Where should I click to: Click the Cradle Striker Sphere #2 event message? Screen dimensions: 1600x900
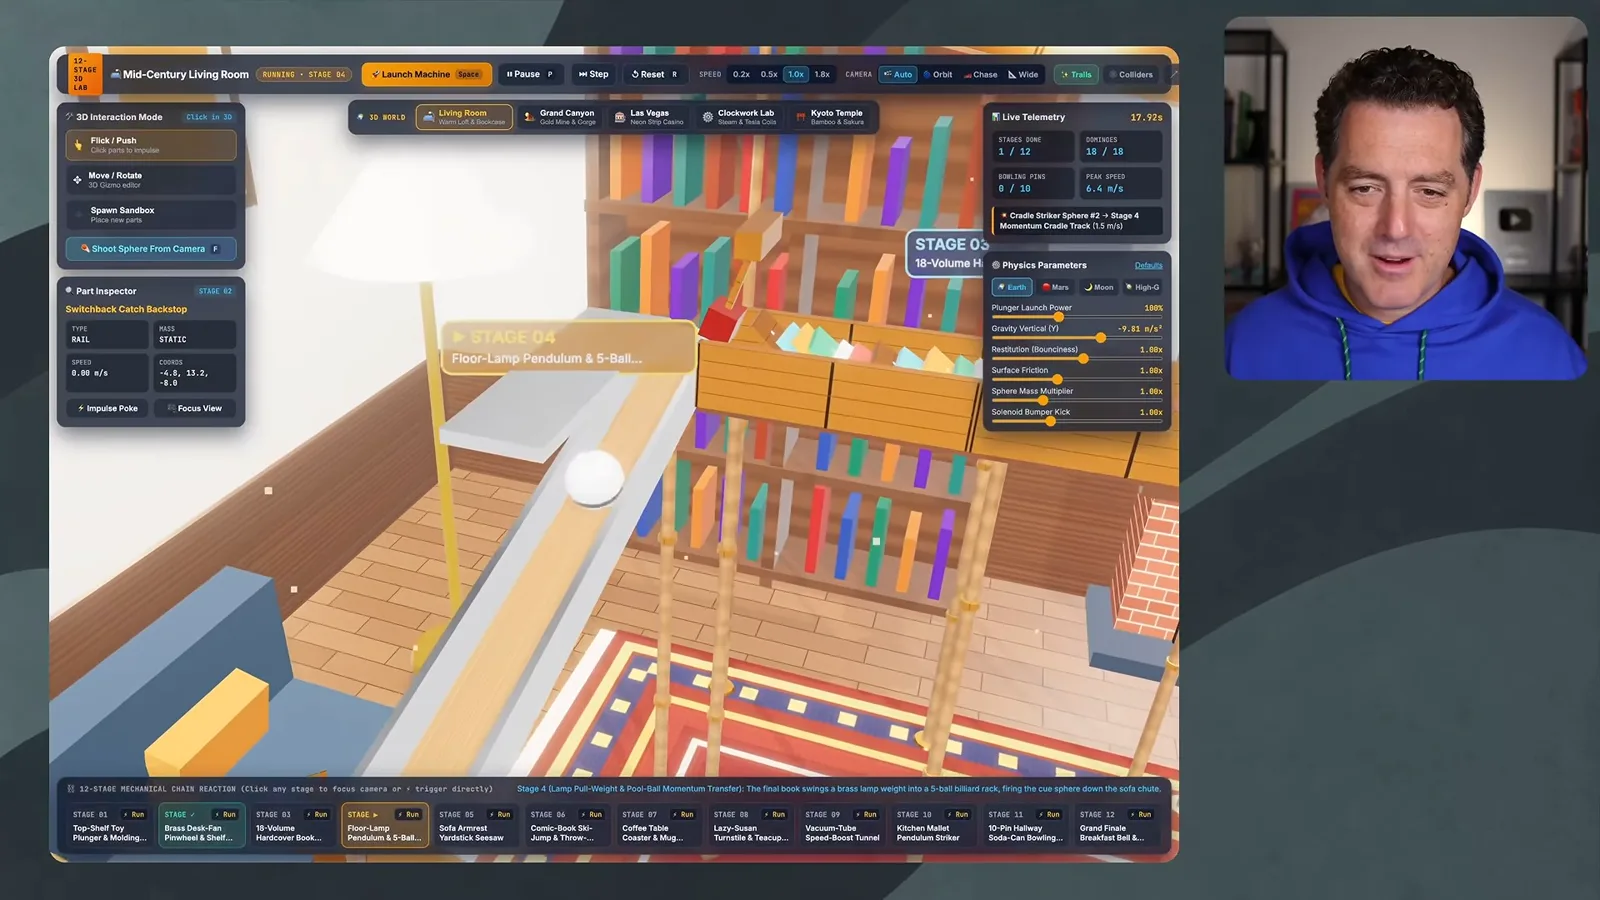click(x=1077, y=221)
